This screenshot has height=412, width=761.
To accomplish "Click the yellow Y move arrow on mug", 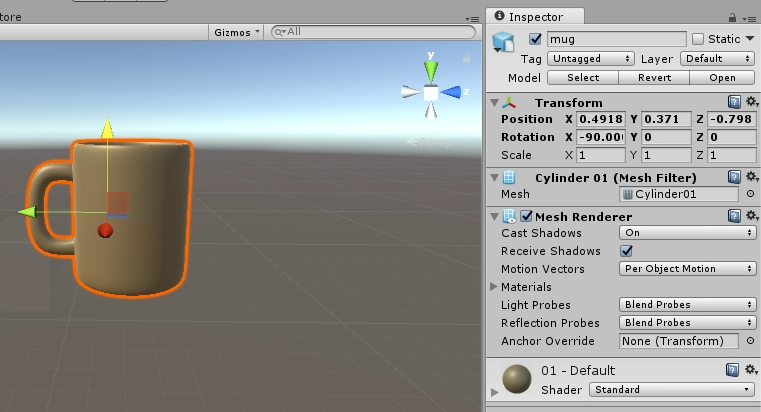I will coord(108,128).
